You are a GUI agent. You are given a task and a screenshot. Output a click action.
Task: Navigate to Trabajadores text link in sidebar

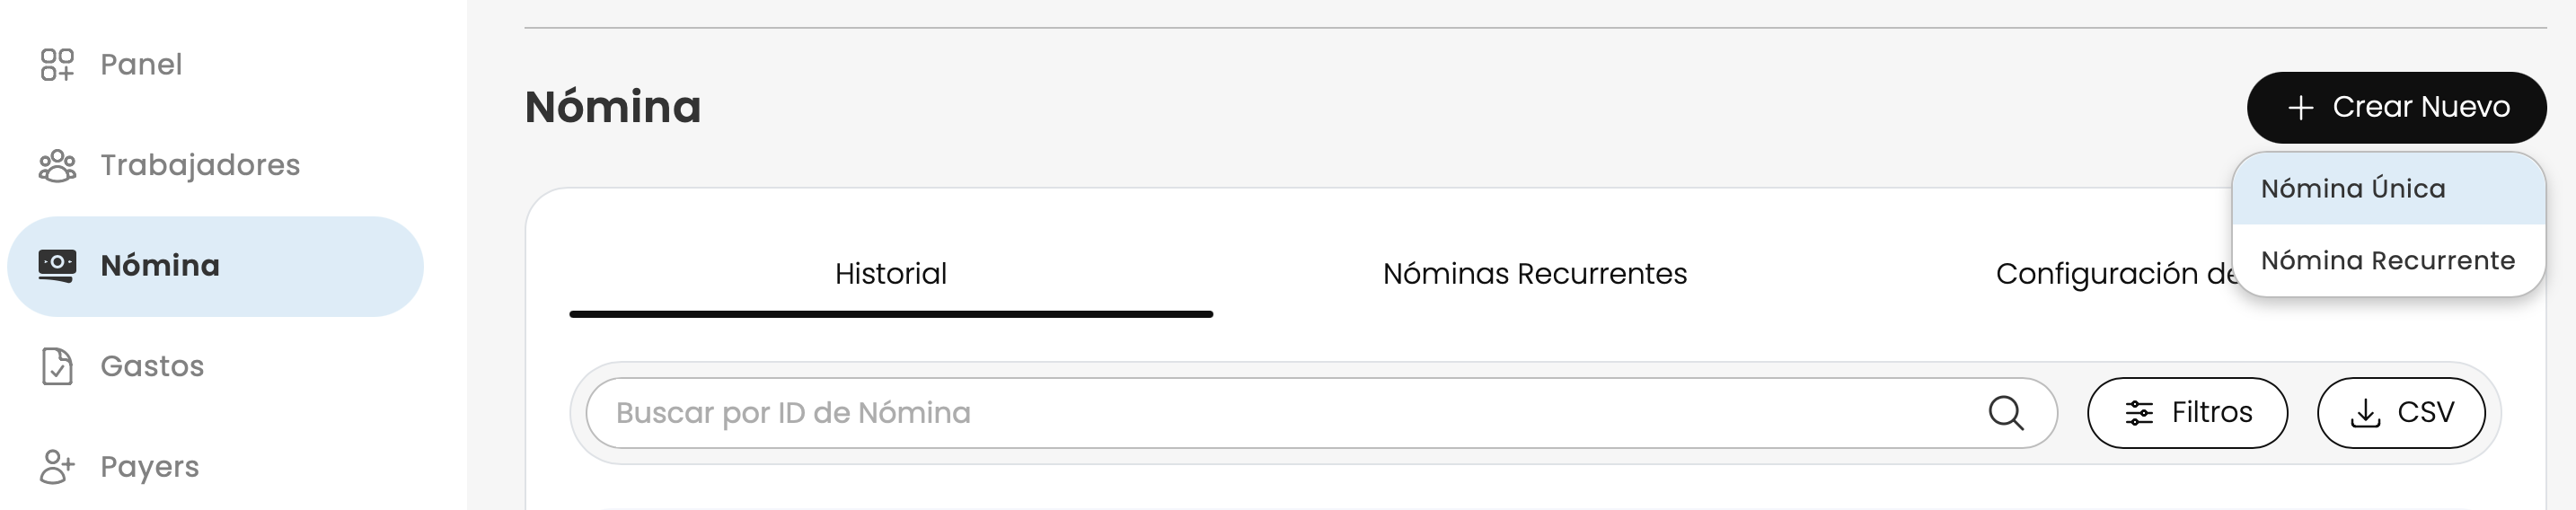[x=200, y=165]
